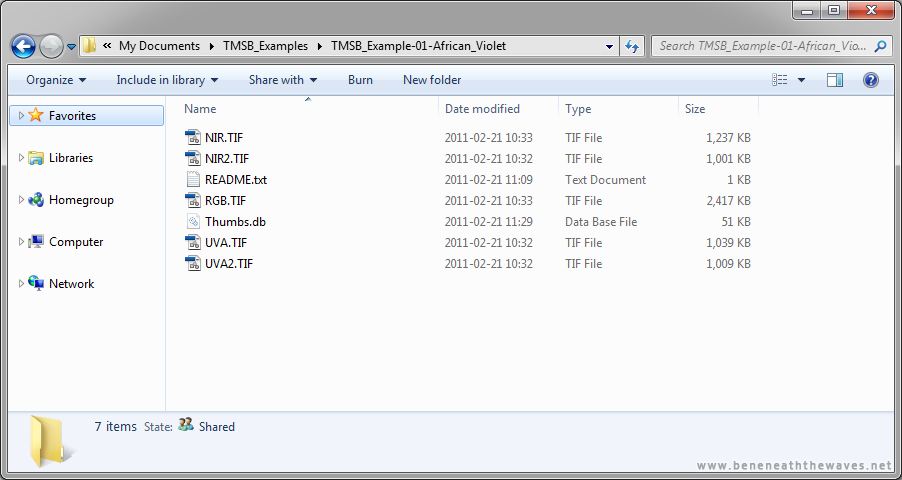Select the Network label in the navigation pane
Screen dimensions: 902x480
pyautogui.click(x=71, y=284)
